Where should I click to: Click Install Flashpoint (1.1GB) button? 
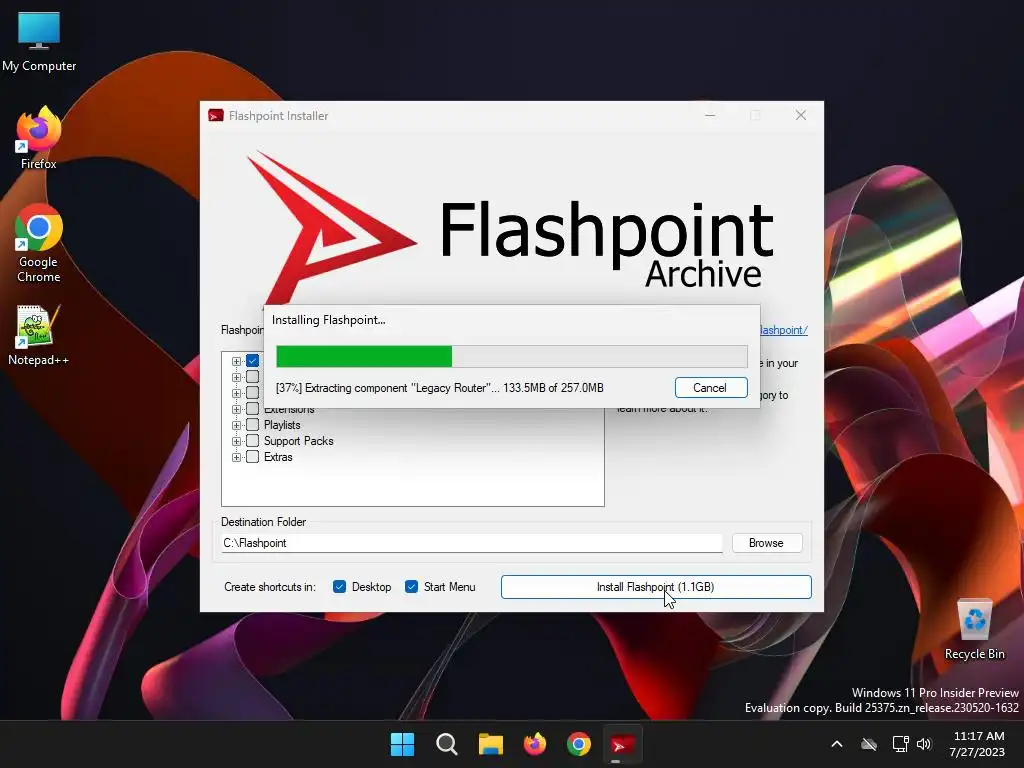pos(656,586)
